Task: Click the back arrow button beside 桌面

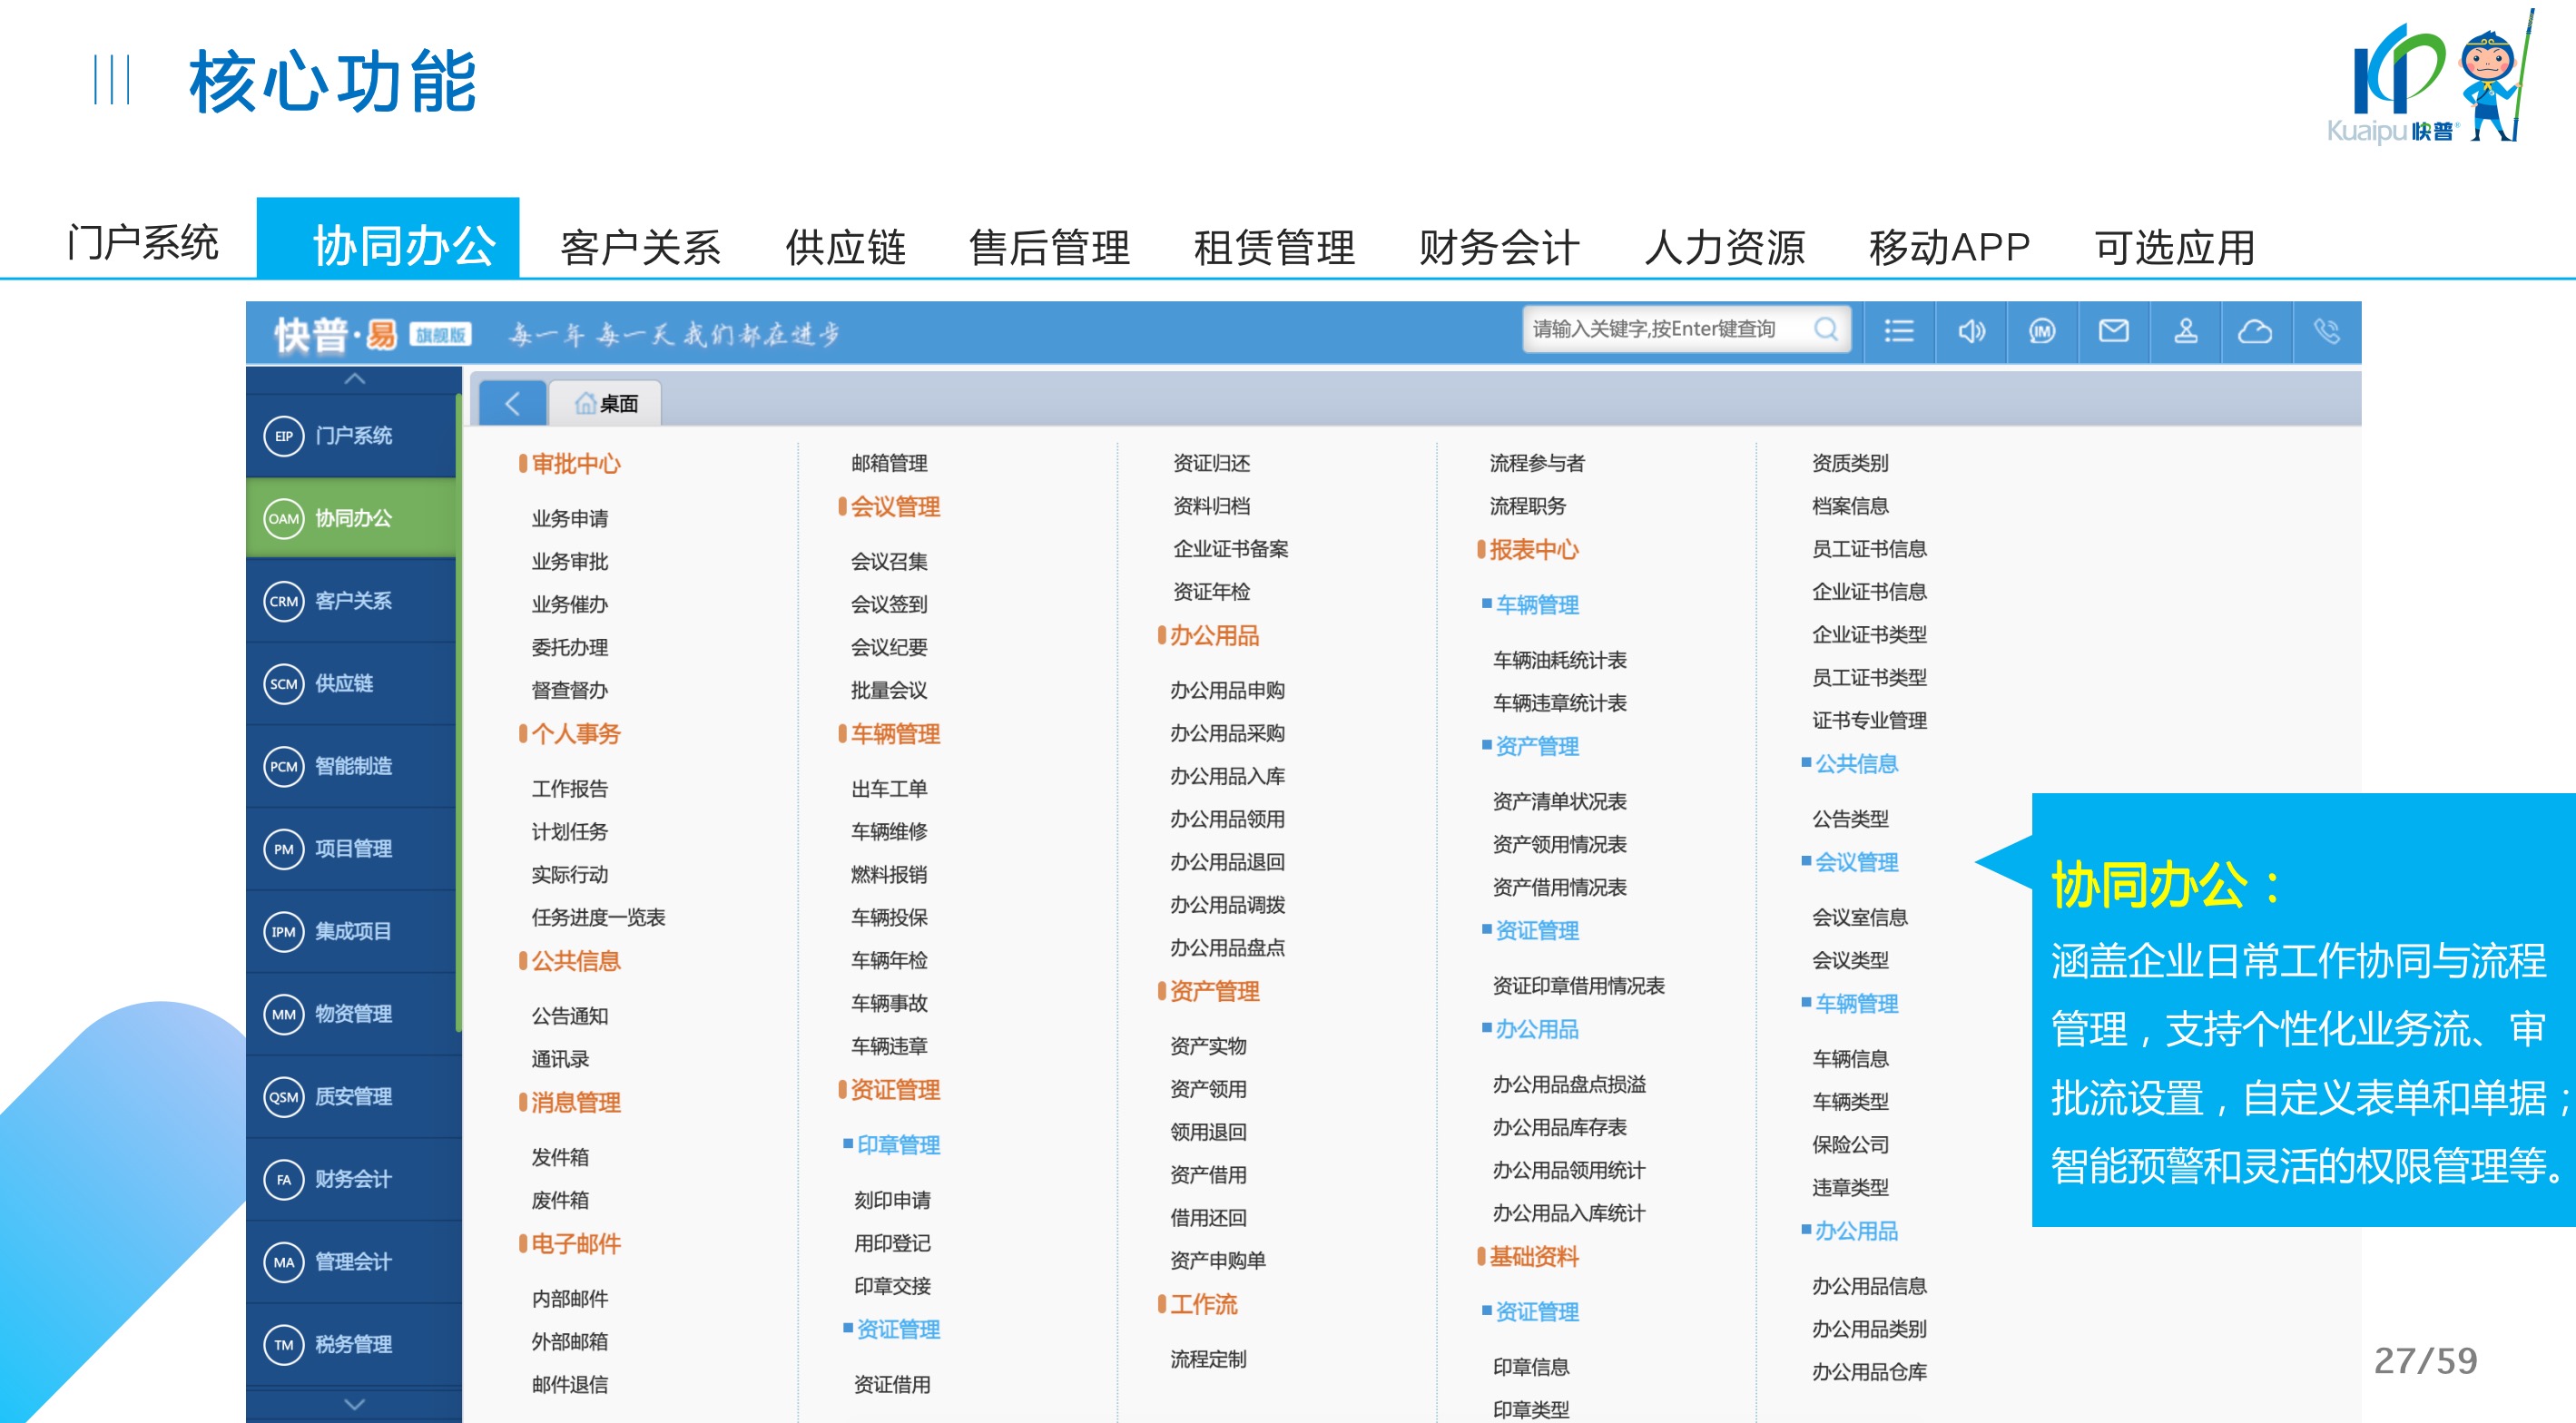Action: point(512,403)
